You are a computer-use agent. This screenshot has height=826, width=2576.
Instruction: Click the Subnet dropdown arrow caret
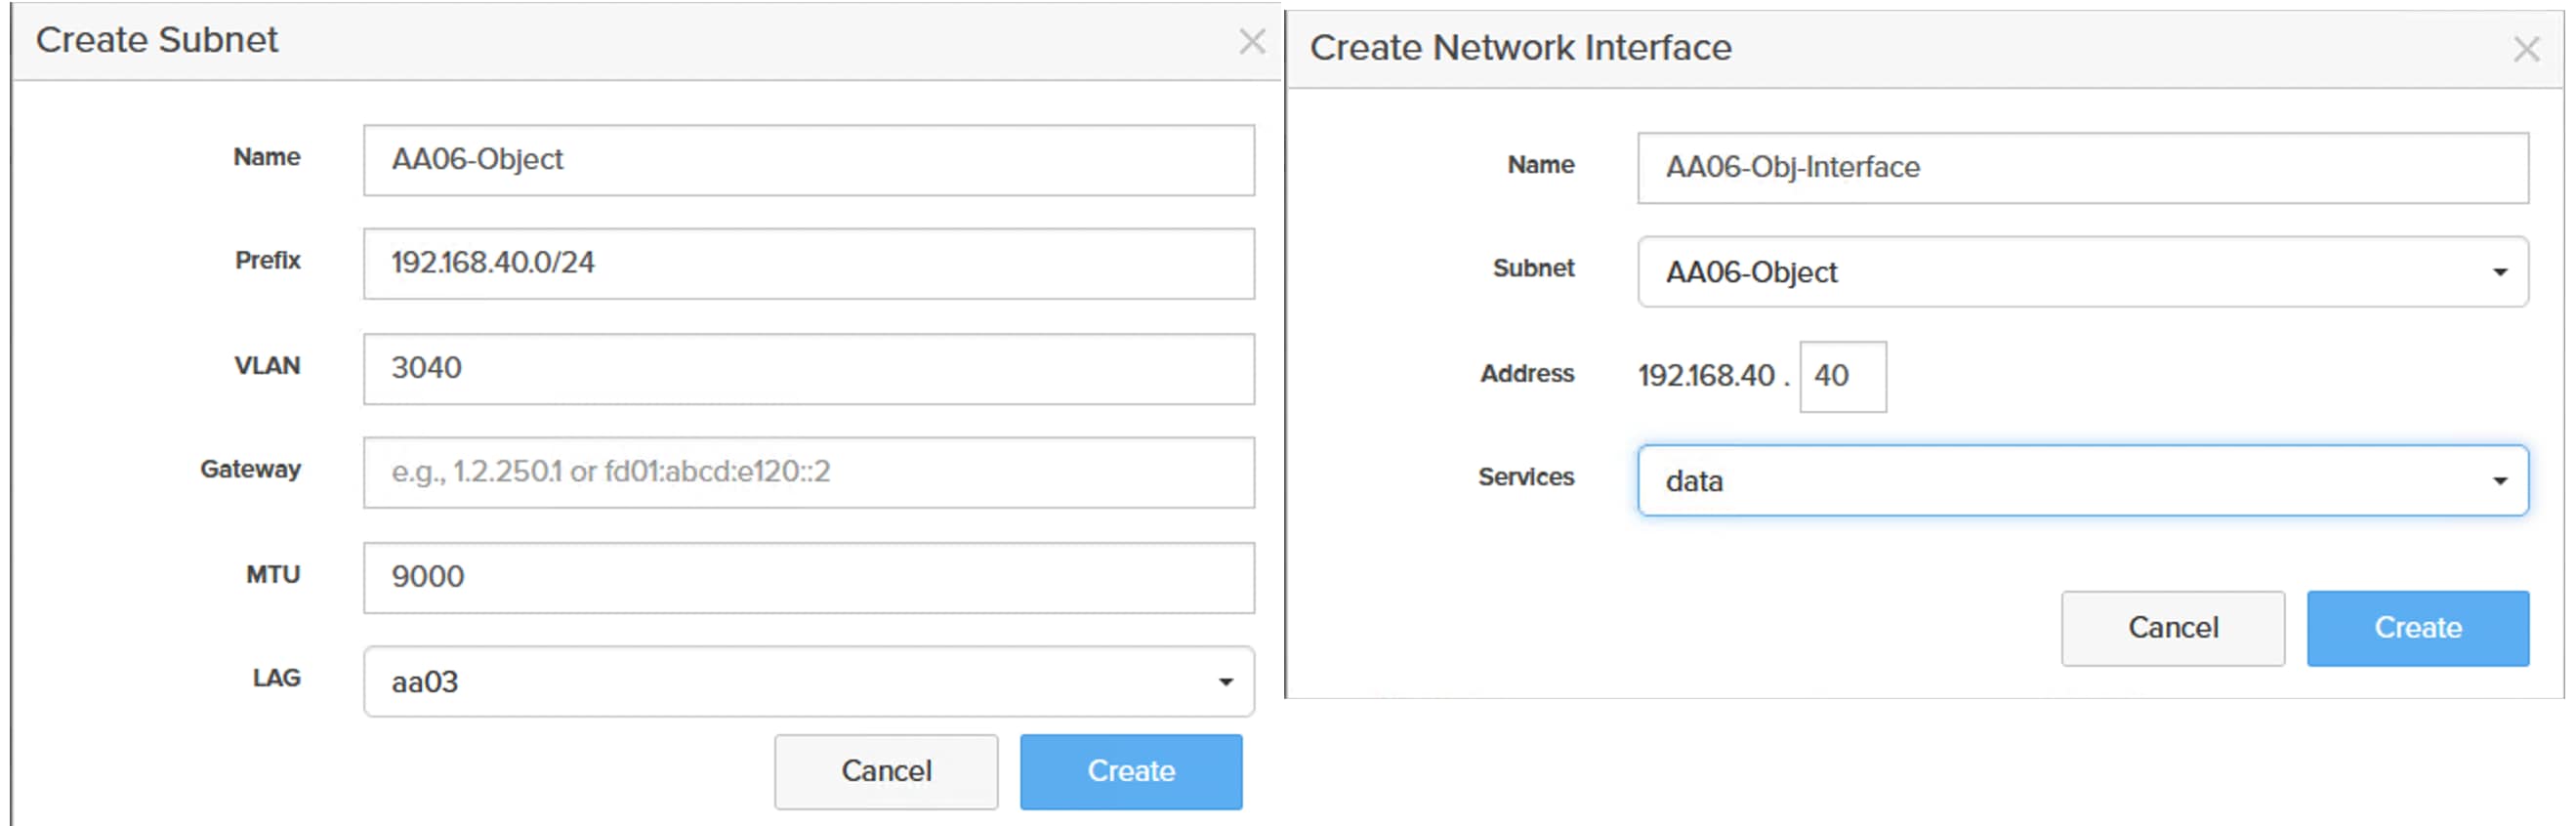tap(2499, 272)
